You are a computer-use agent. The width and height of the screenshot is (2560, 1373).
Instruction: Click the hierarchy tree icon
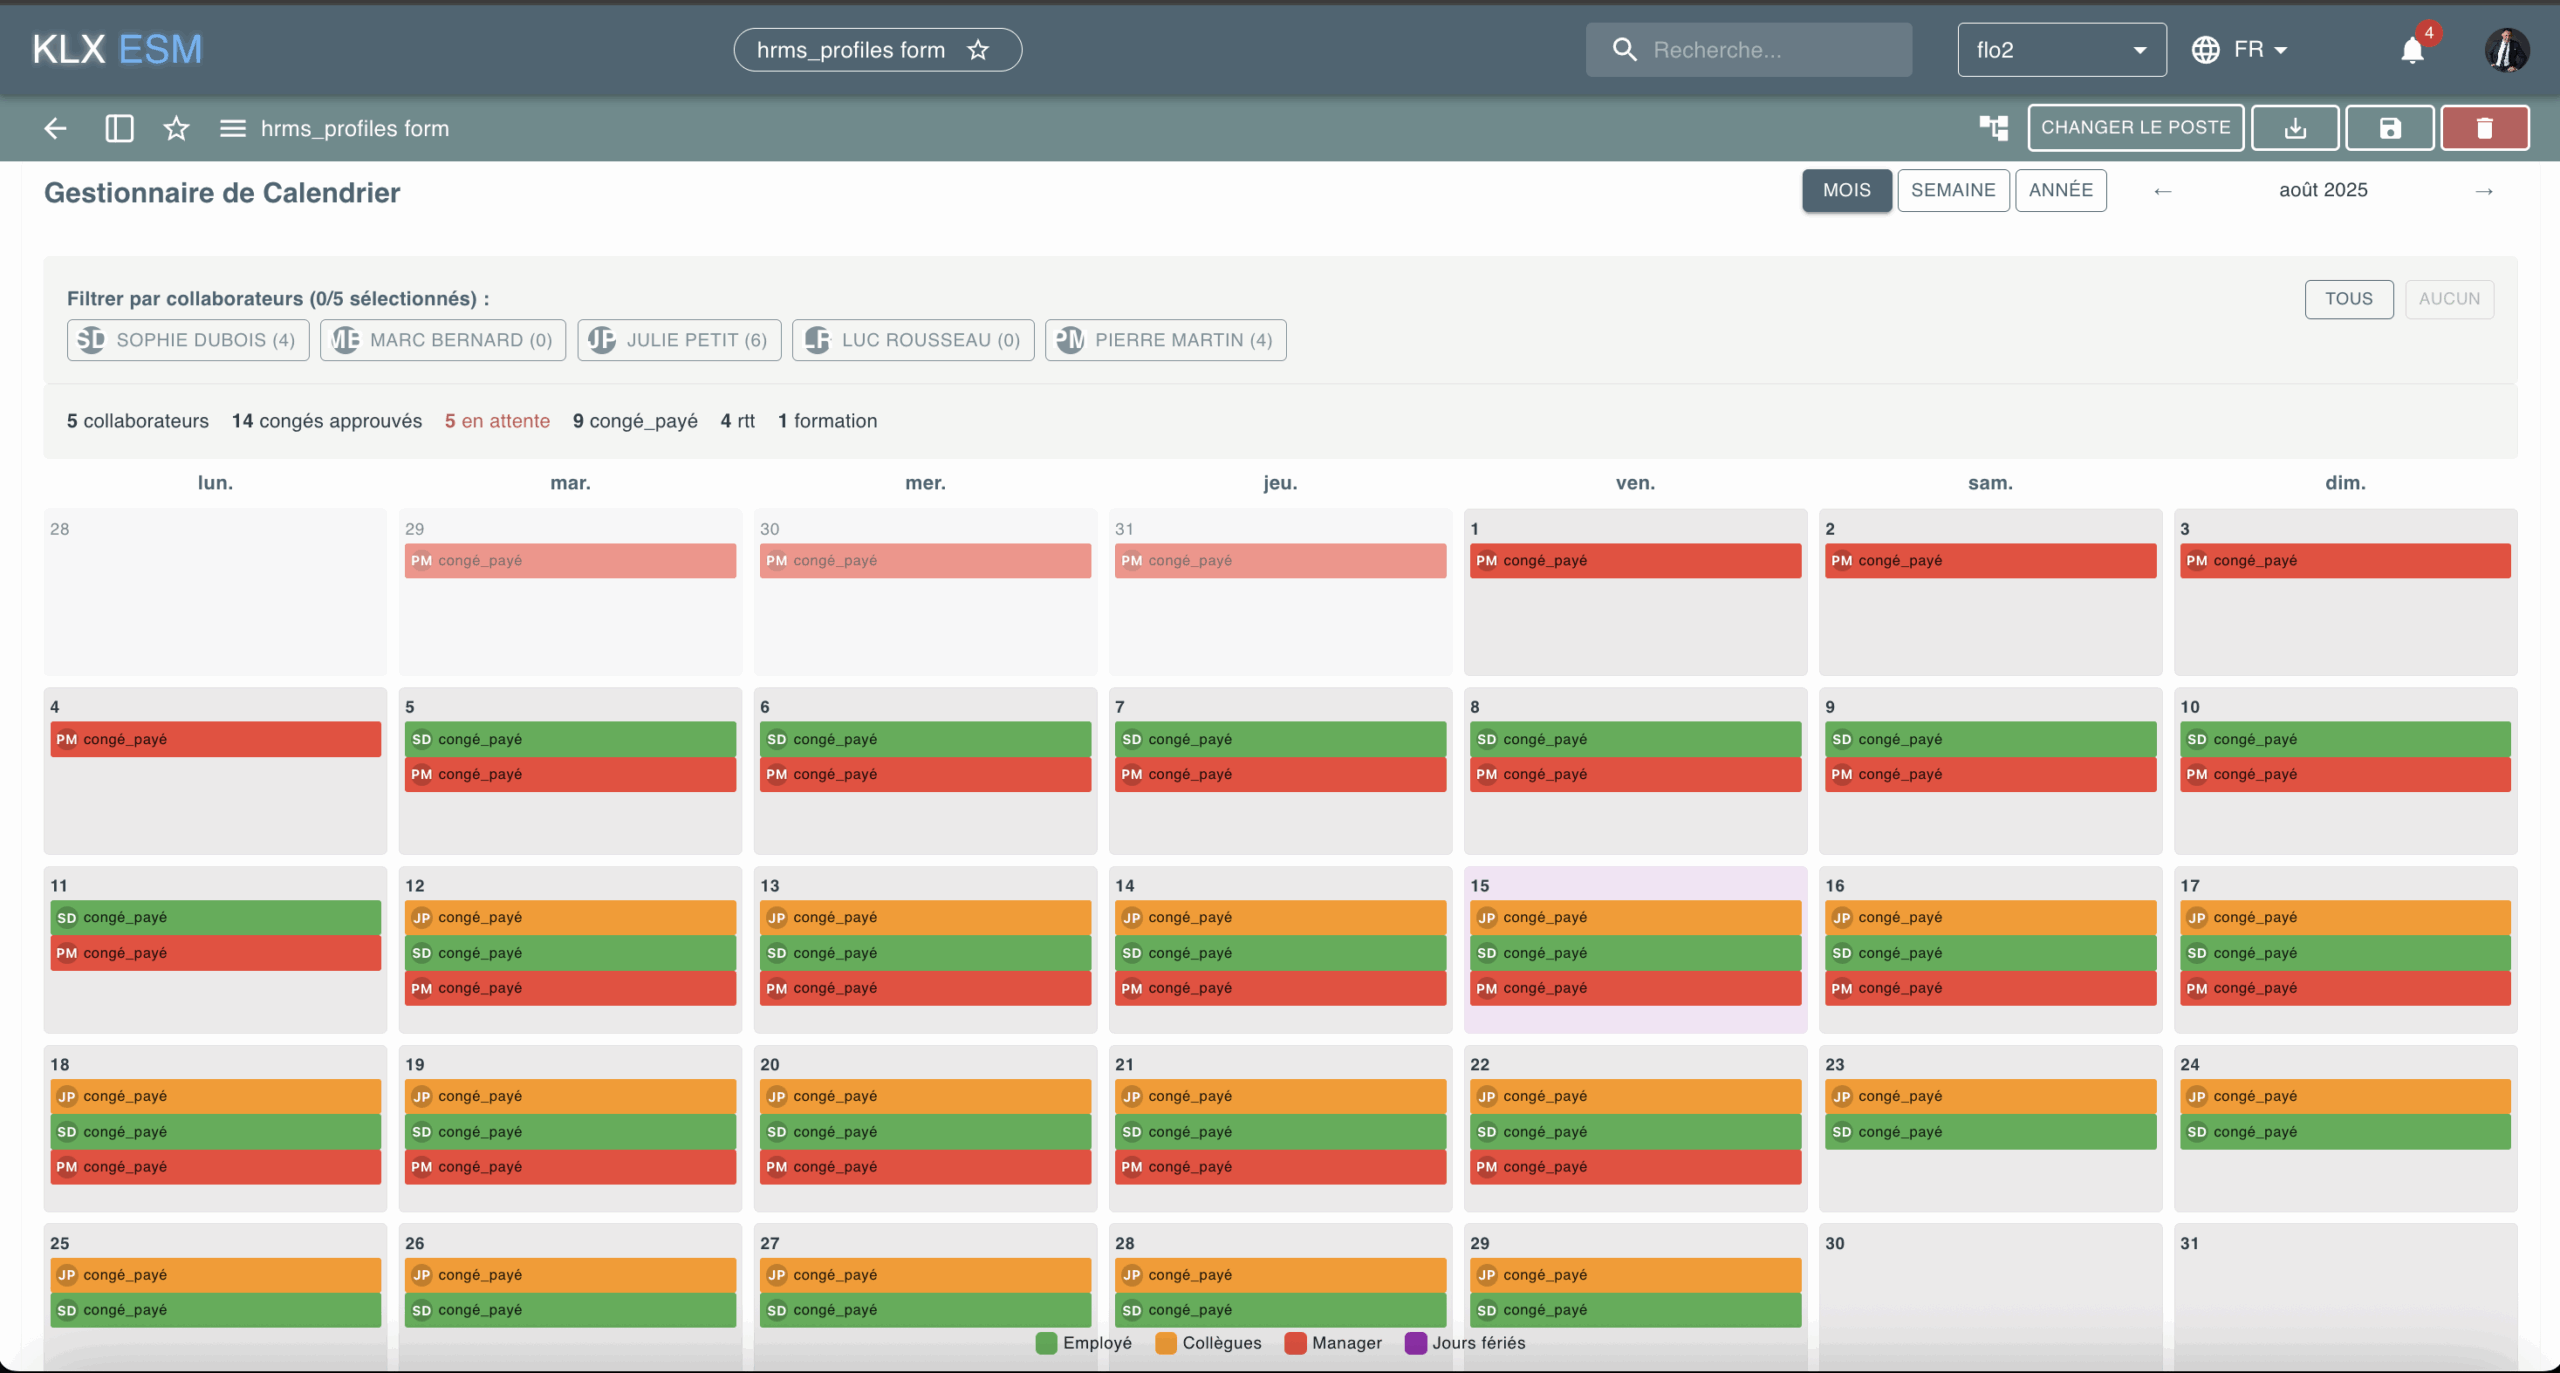(1993, 128)
